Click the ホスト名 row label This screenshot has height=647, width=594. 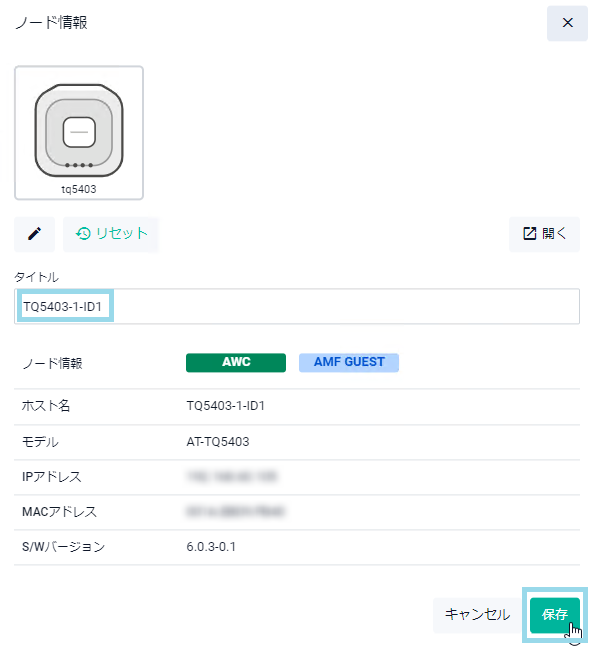(46, 406)
